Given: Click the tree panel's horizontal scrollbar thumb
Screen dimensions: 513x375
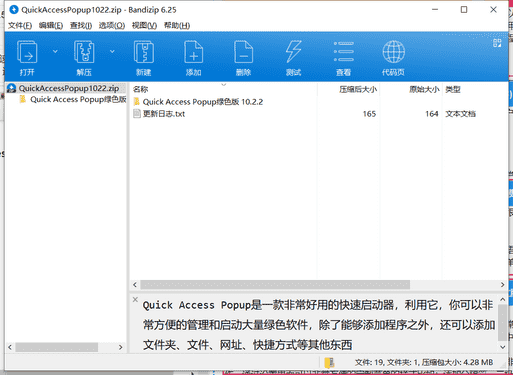Looking at the screenshot, I should tap(57, 347).
